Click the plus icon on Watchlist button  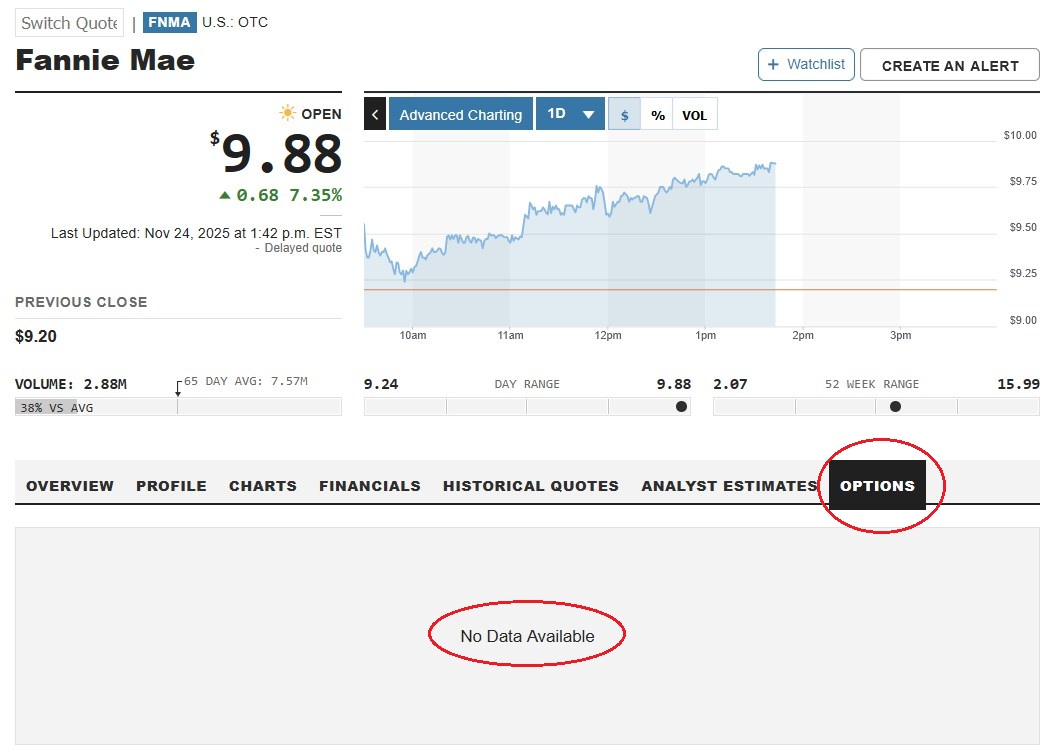tap(773, 65)
